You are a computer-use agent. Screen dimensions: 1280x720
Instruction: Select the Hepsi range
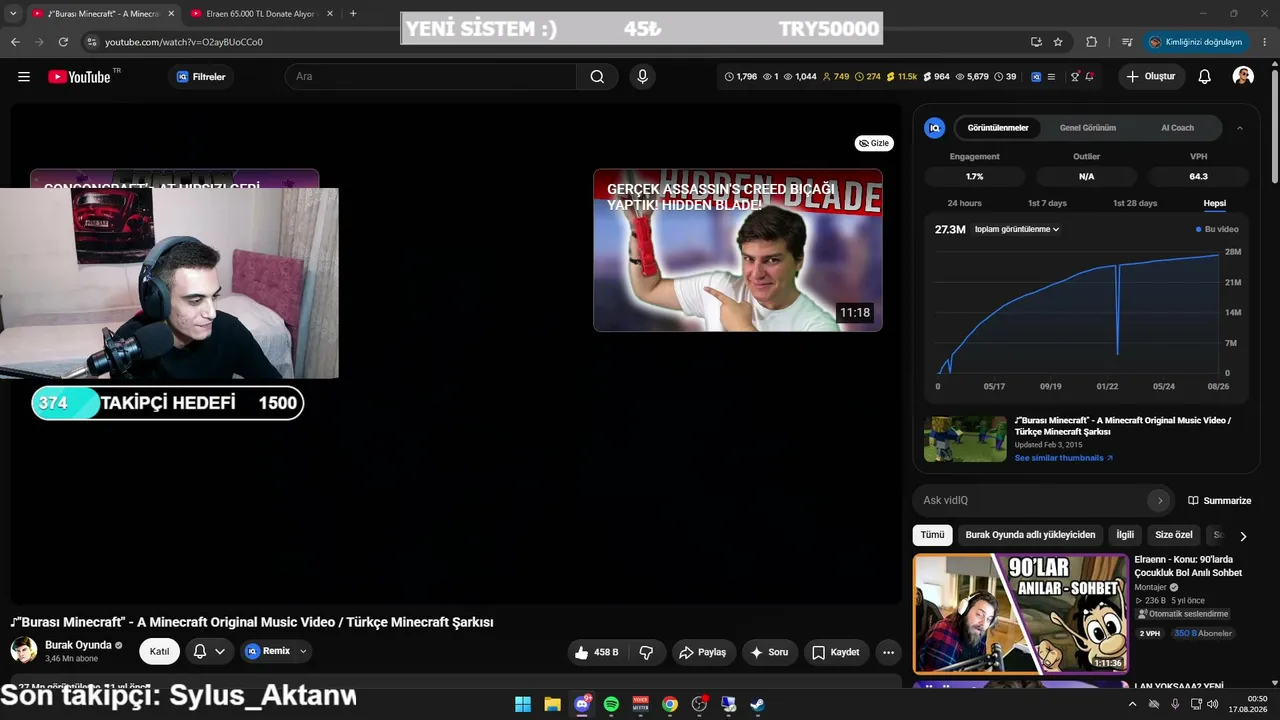point(1214,203)
